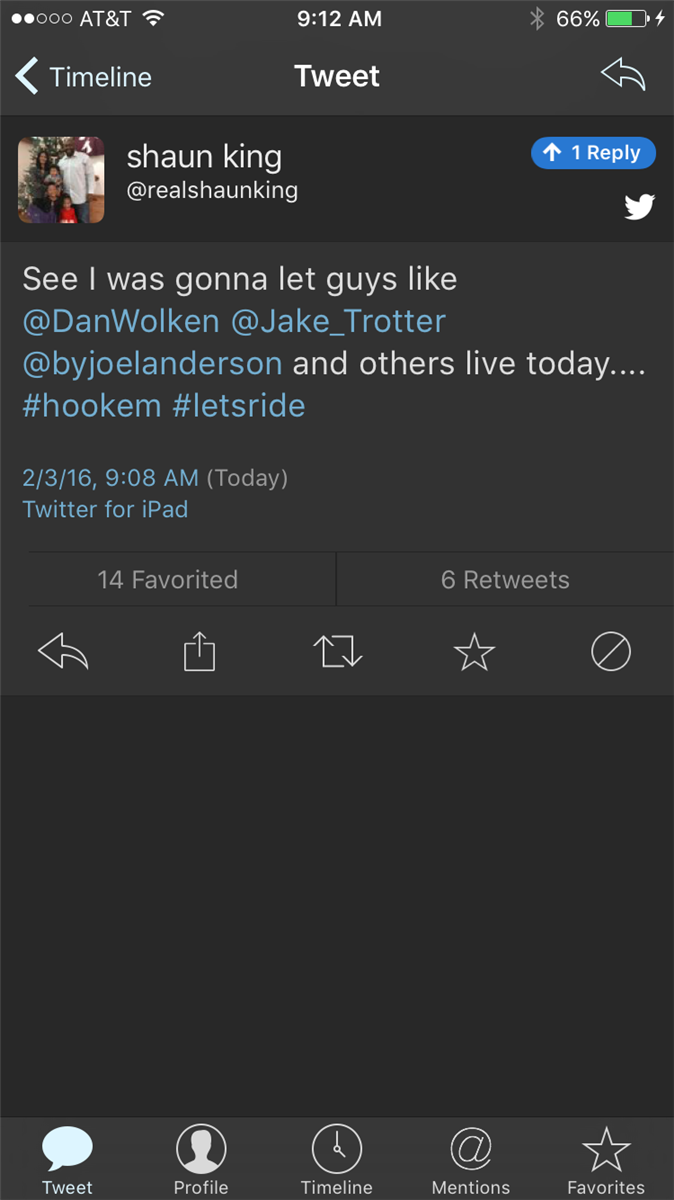
Task: View the 6 Retweets list
Action: click(505, 580)
